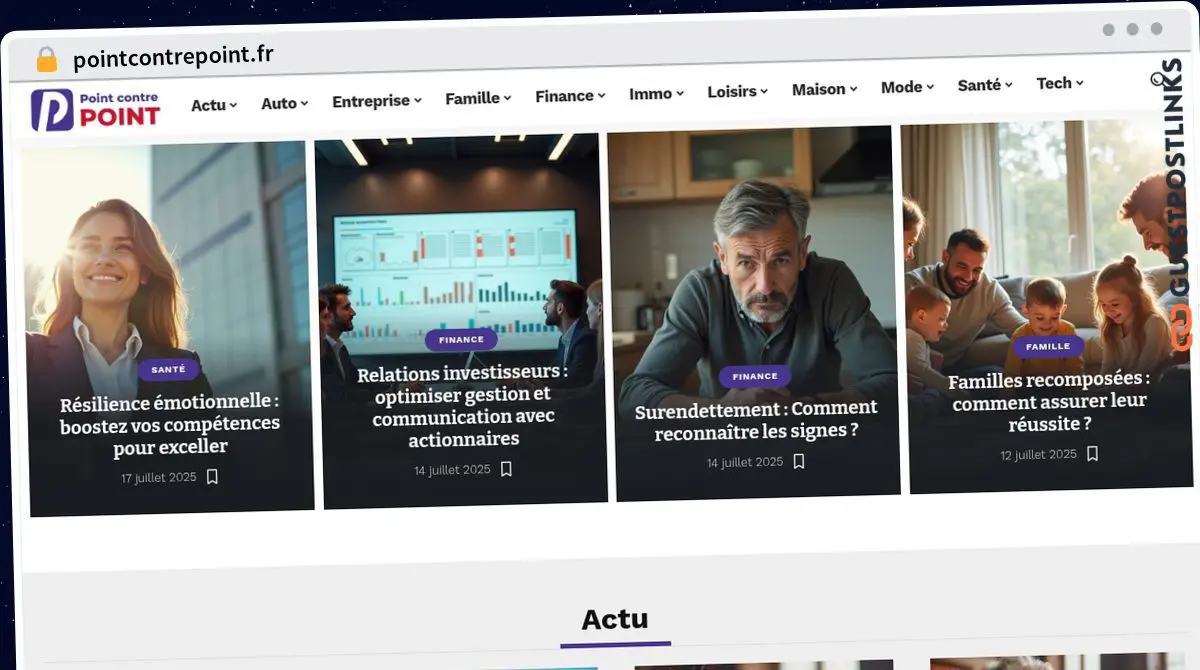Open the Immo navigation menu

(x=656, y=94)
